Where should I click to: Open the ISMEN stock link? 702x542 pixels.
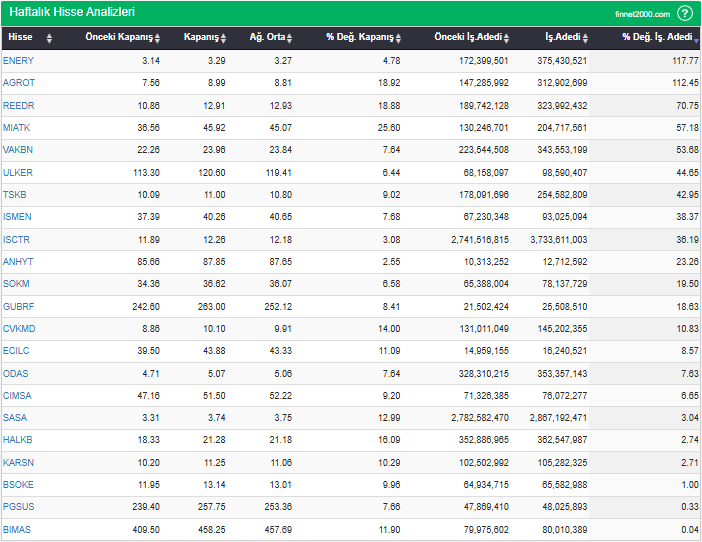(17, 217)
